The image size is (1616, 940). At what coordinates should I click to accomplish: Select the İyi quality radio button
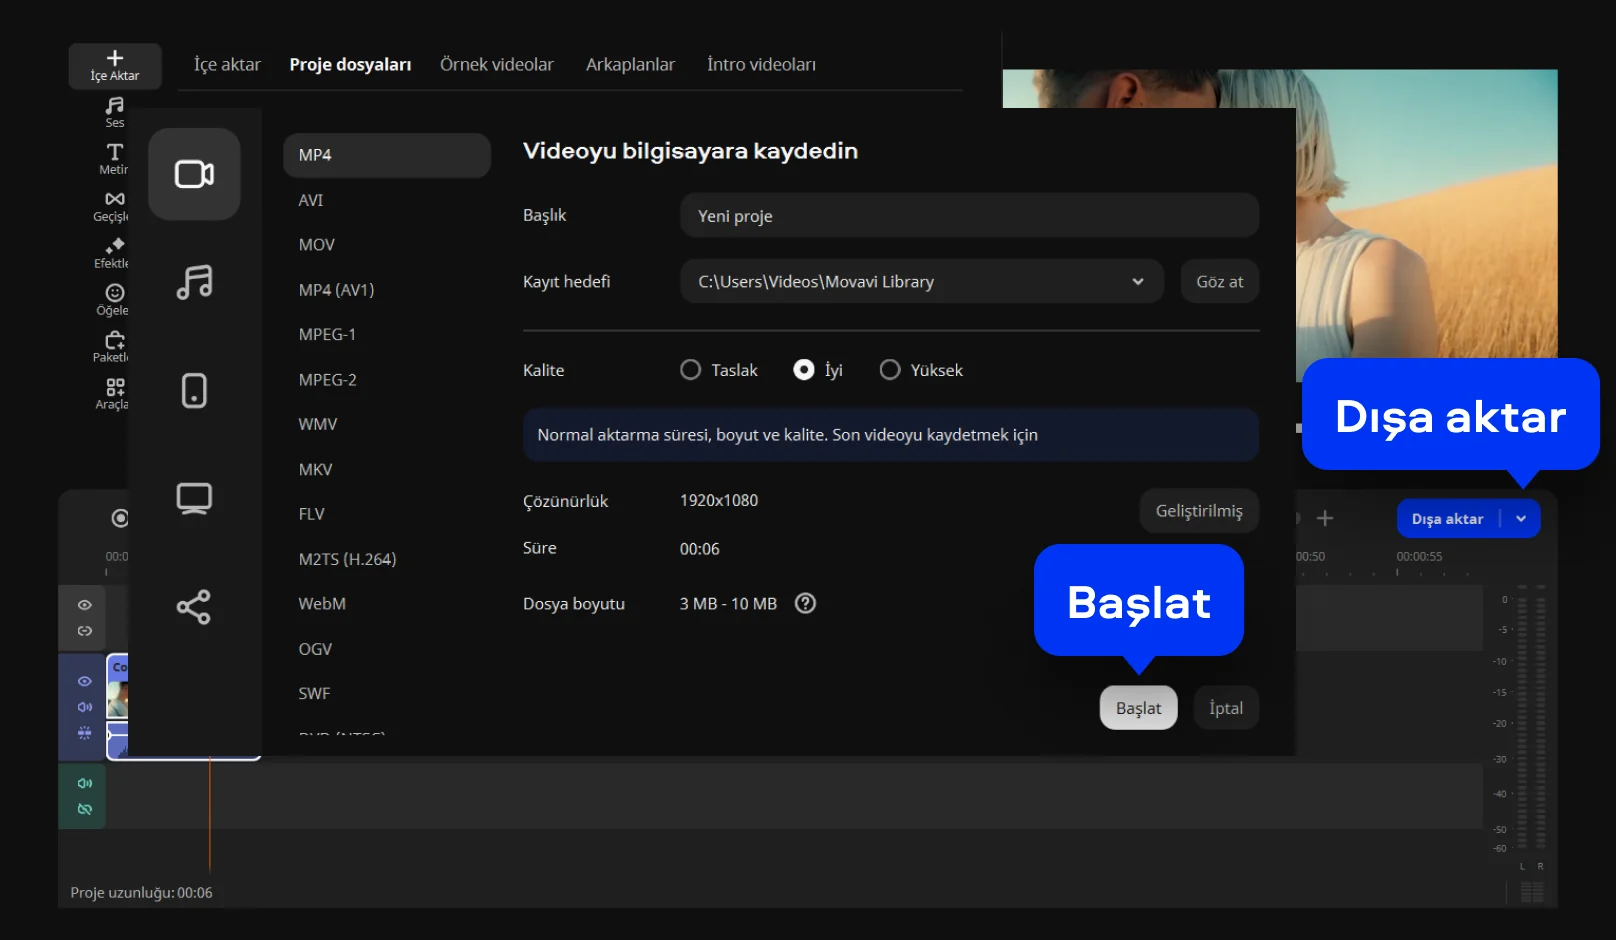point(803,370)
